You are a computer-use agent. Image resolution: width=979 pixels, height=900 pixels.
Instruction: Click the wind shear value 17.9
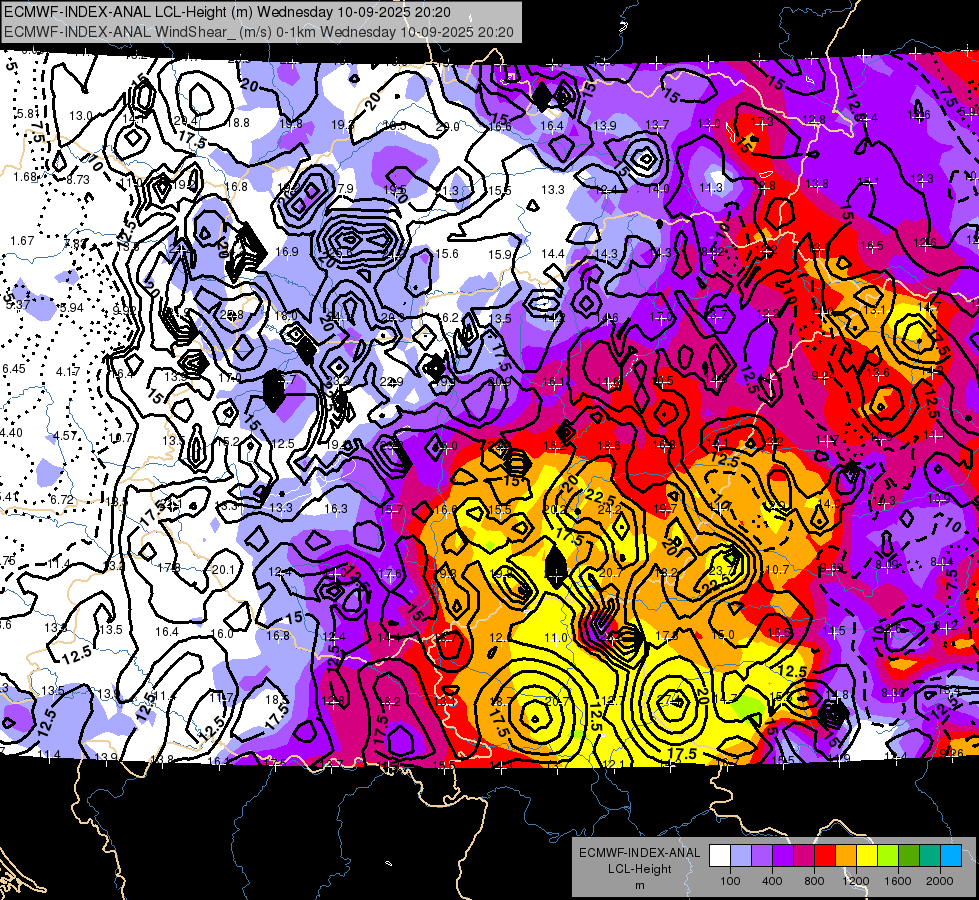[x=342, y=188]
